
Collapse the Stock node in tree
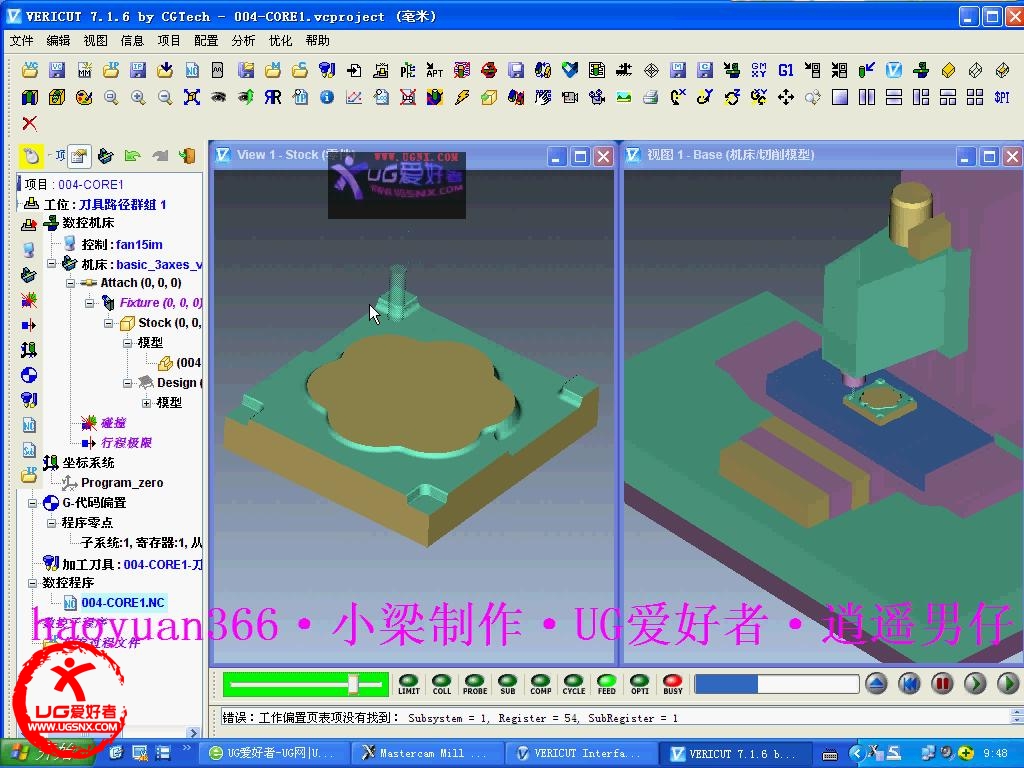(108, 323)
